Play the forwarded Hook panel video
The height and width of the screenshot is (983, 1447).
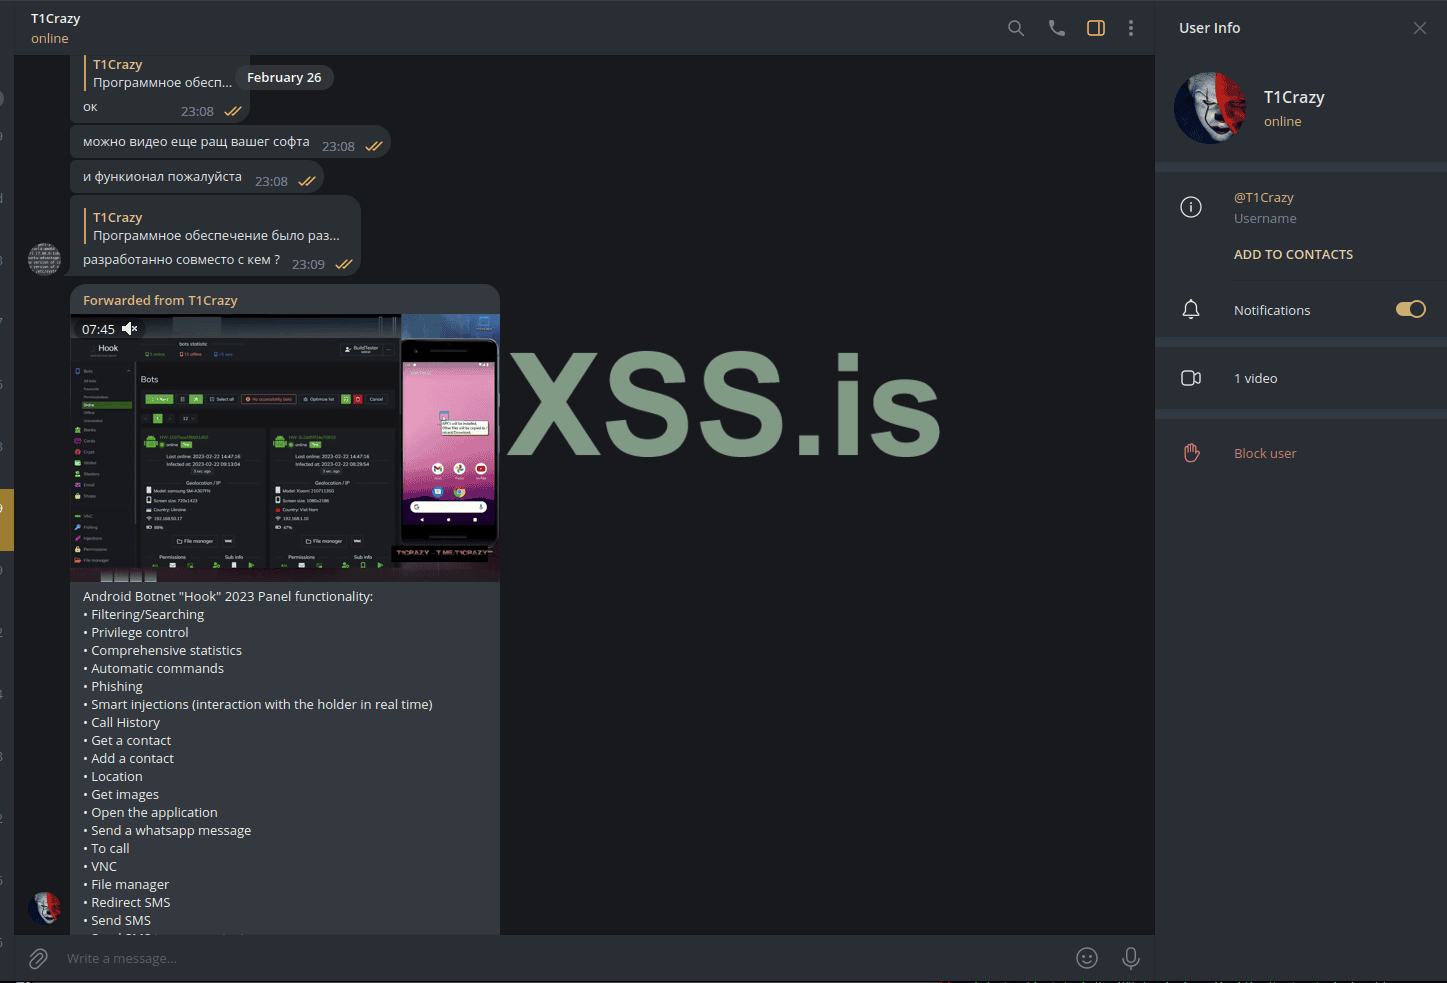click(x=285, y=448)
